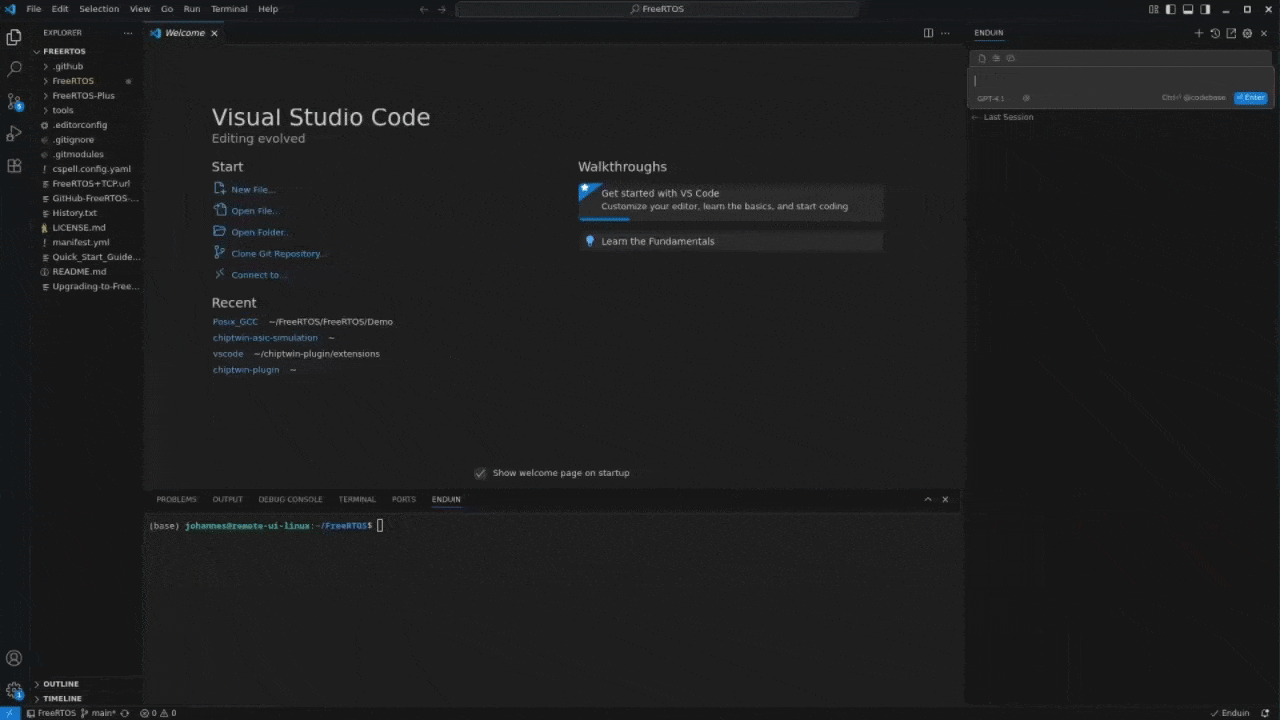Open Explorer more actions ellipsis
Image resolution: width=1280 pixels, height=720 pixels.
pyautogui.click(x=128, y=33)
